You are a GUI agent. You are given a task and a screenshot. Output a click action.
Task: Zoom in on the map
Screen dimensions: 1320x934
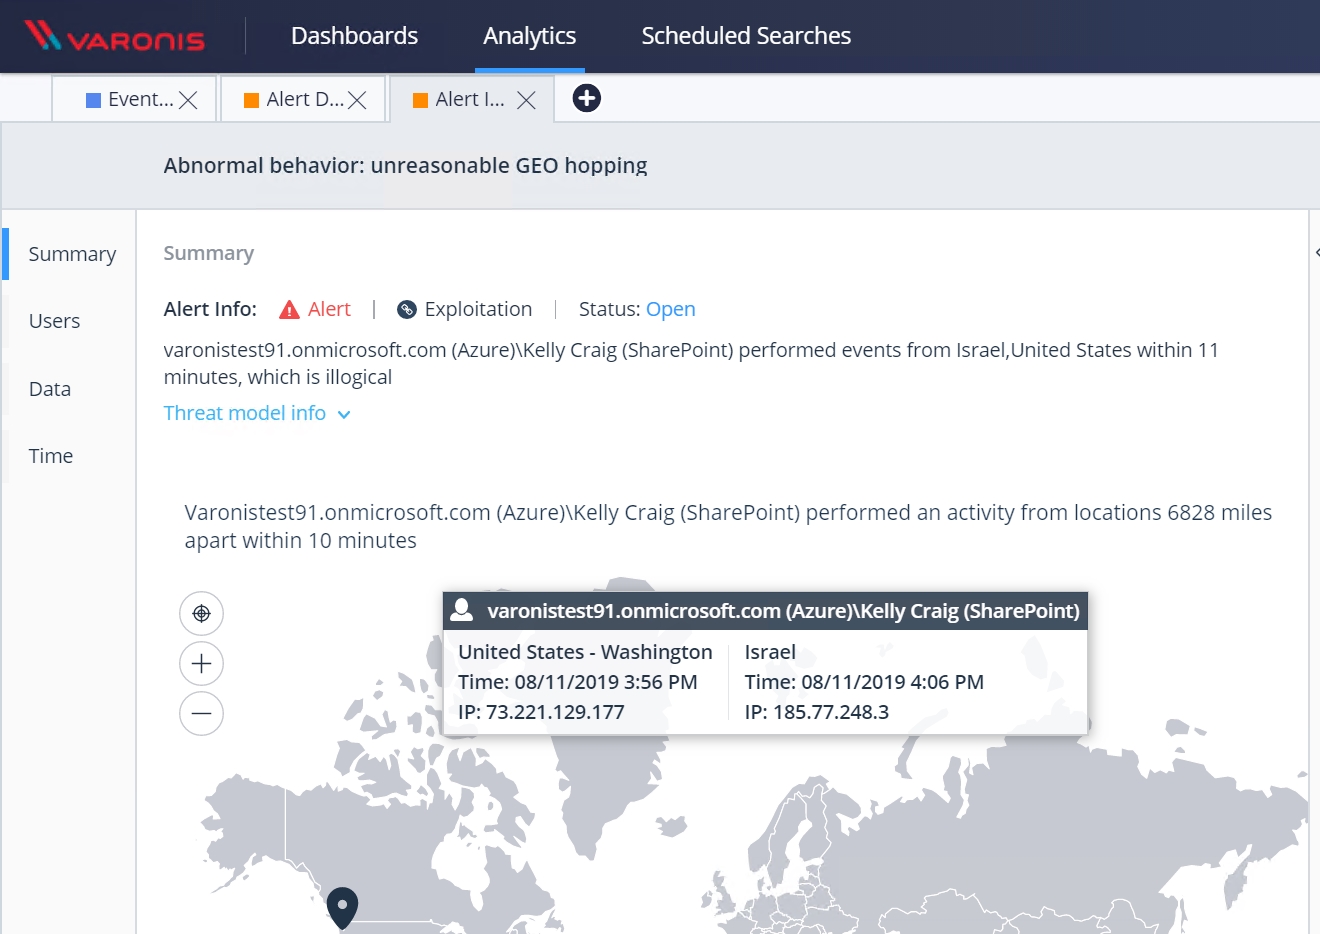[201, 663]
